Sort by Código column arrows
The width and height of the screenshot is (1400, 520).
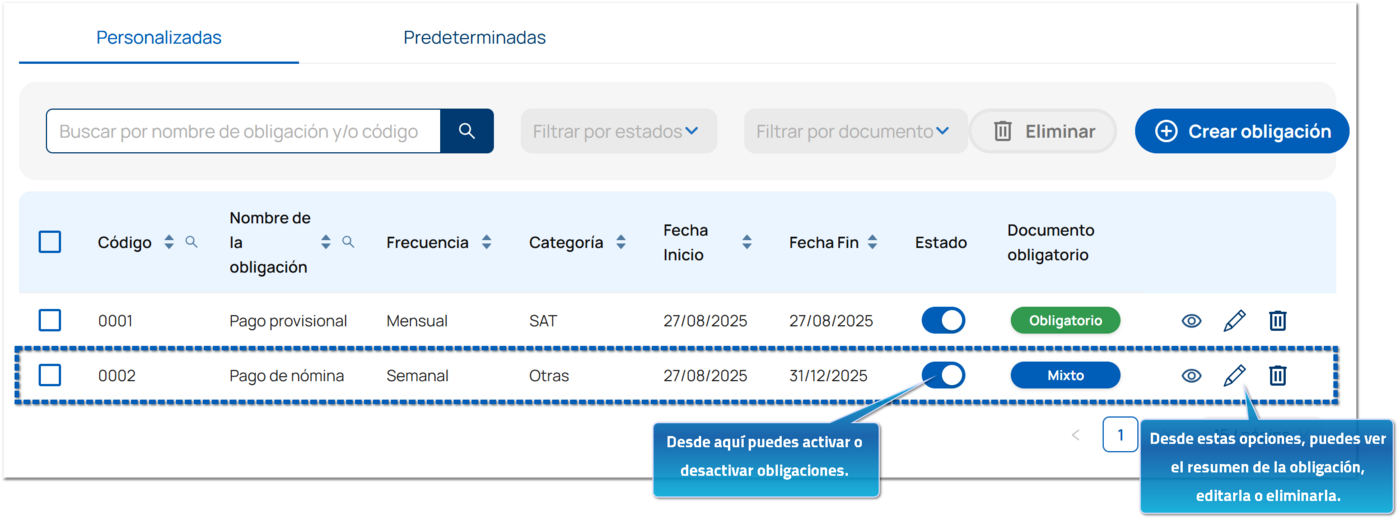coord(169,242)
